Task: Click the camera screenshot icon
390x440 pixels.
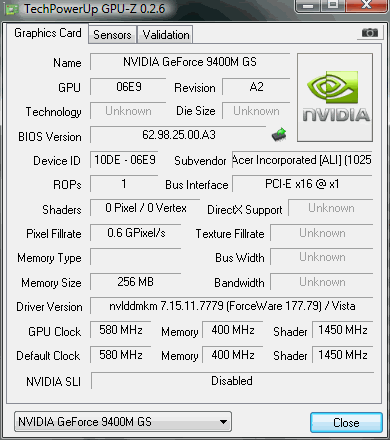Action: point(370,33)
